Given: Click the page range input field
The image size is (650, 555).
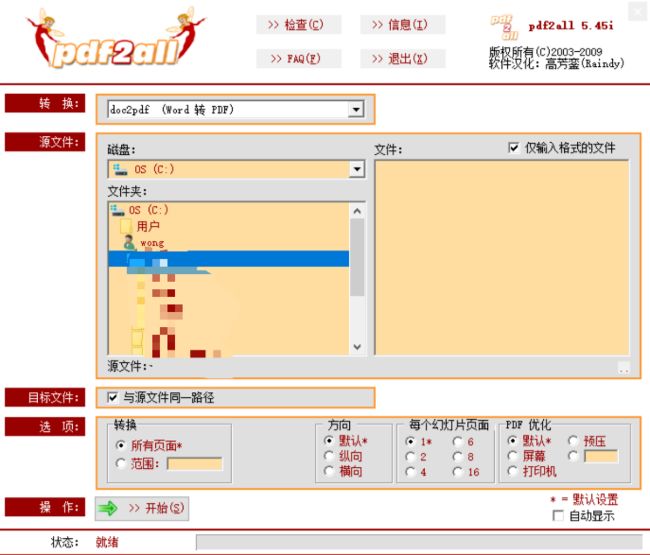Looking at the screenshot, I should click(x=195, y=463).
